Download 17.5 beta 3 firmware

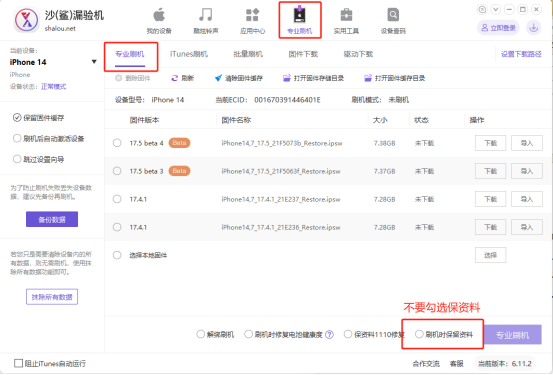point(491,171)
